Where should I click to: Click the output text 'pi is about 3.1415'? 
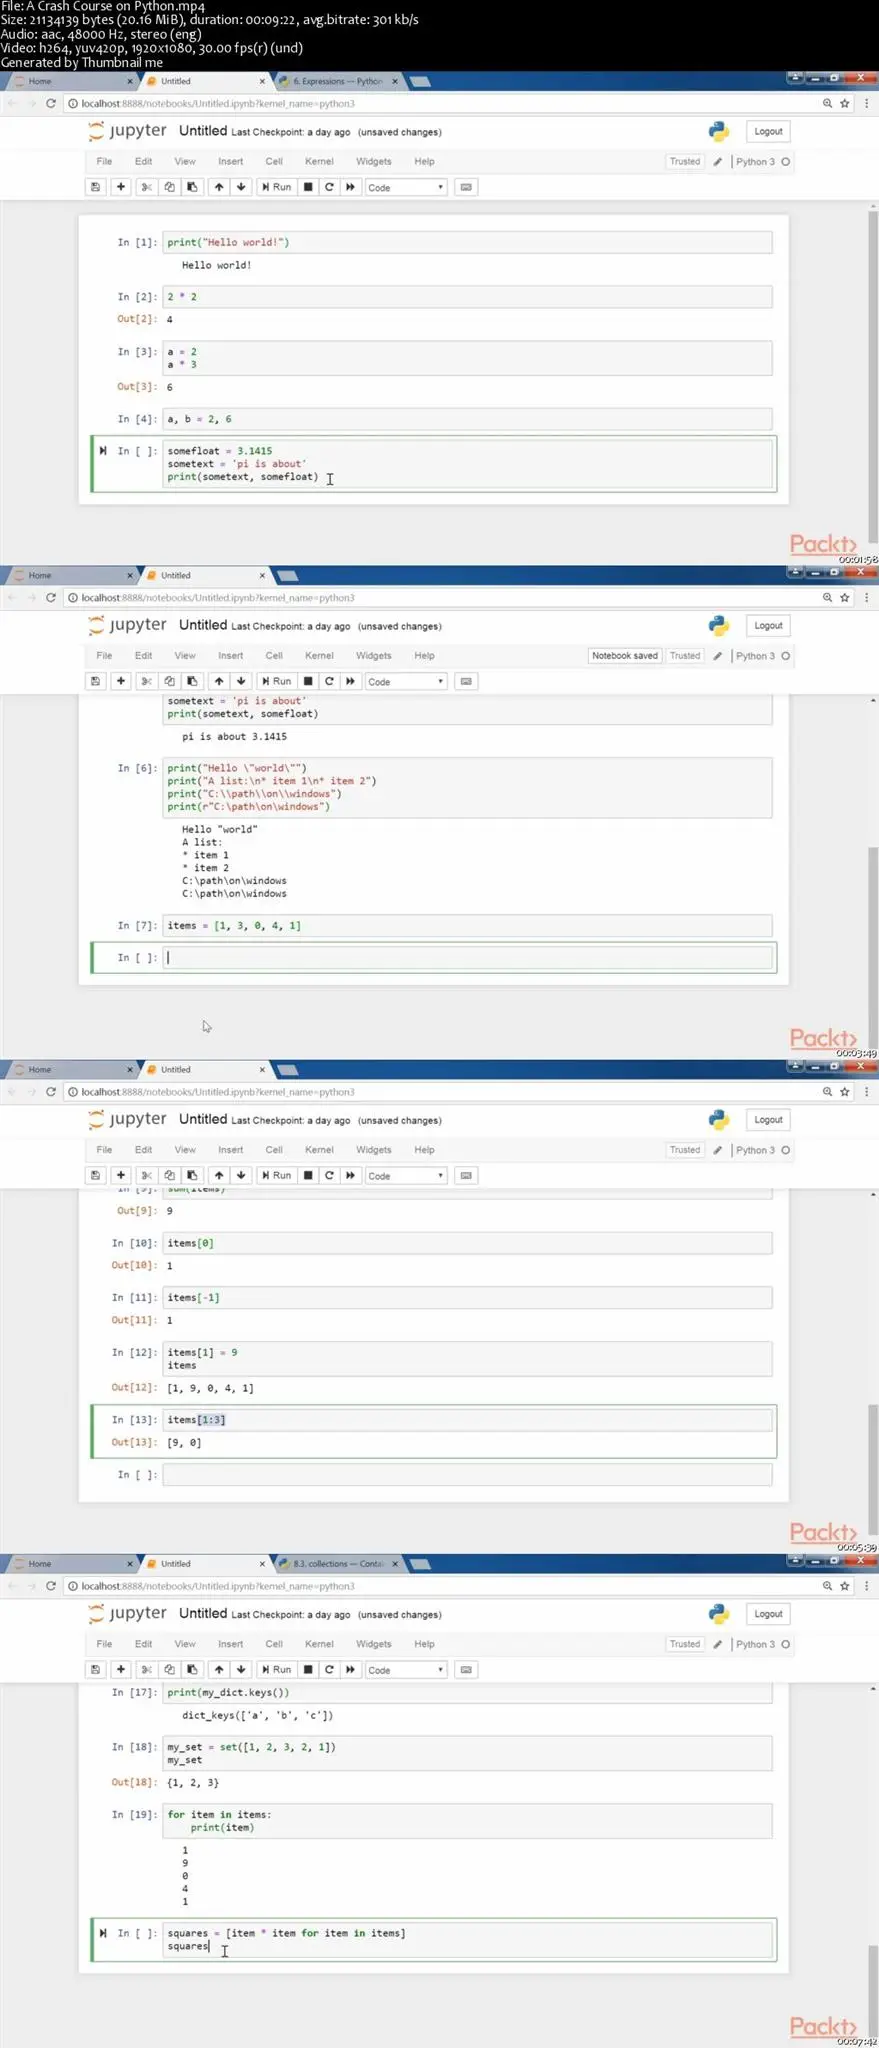click(234, 736)
